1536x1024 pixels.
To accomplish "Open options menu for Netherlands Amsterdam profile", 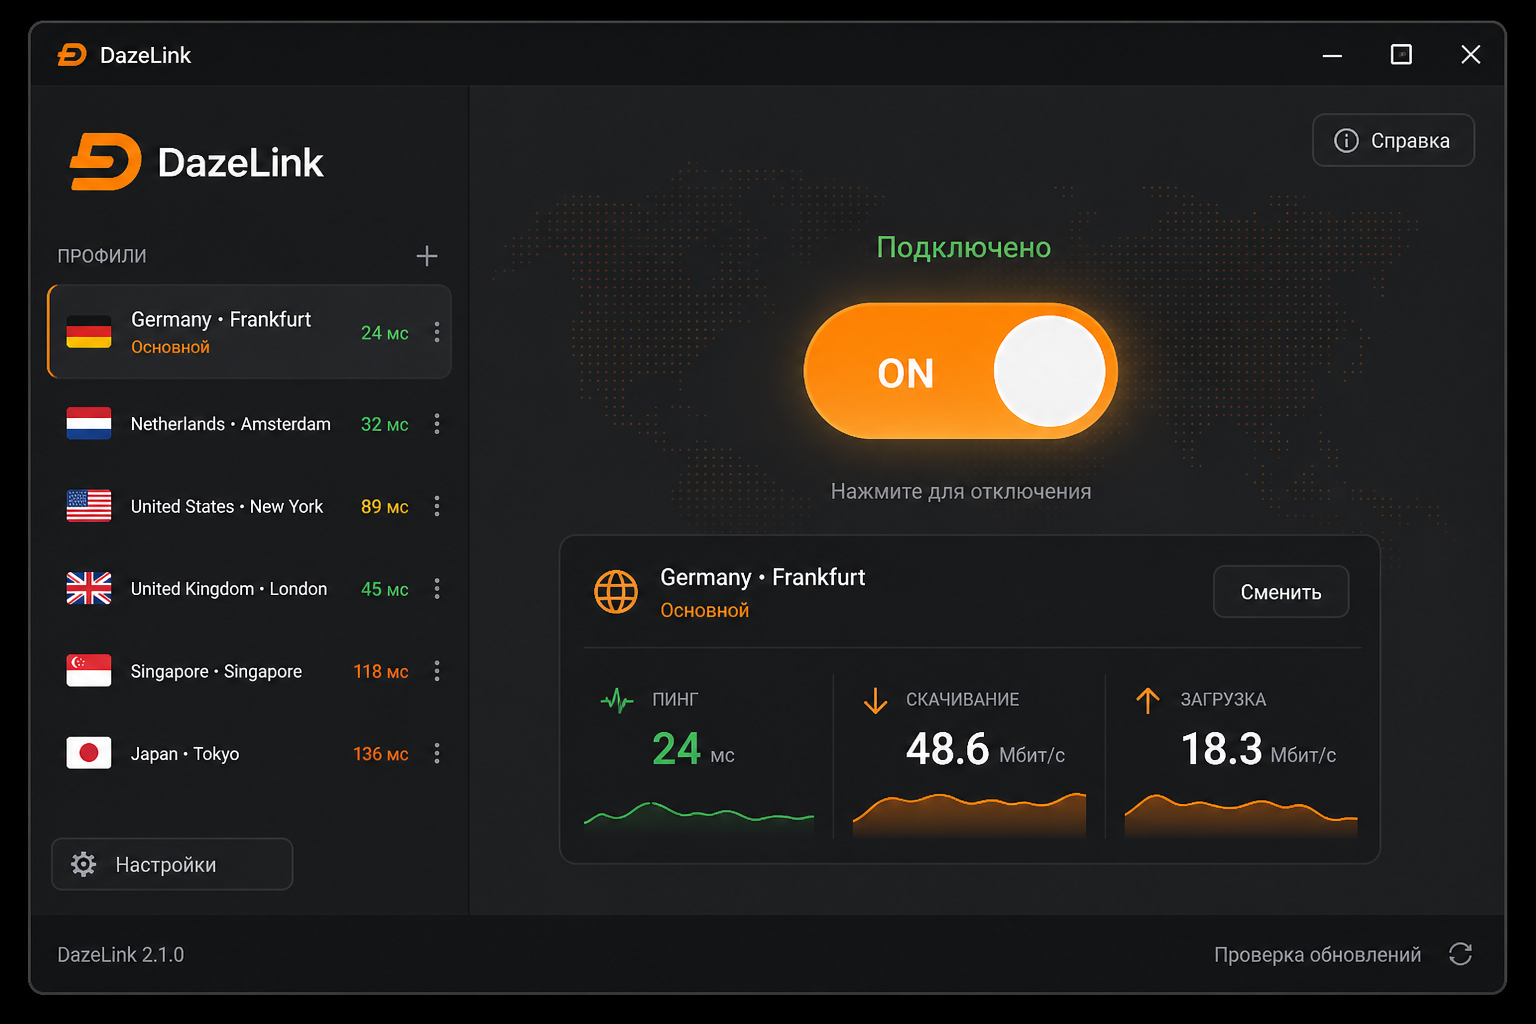I will pos(437,424).
